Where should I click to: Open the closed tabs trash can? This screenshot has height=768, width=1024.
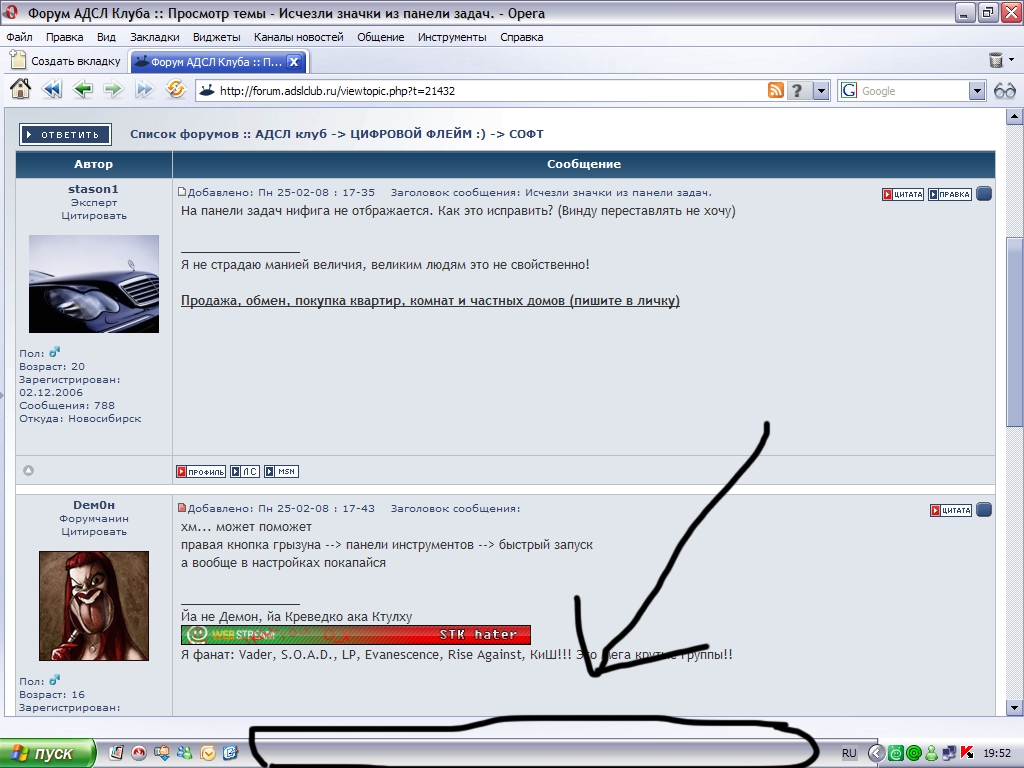click(995, 61)
